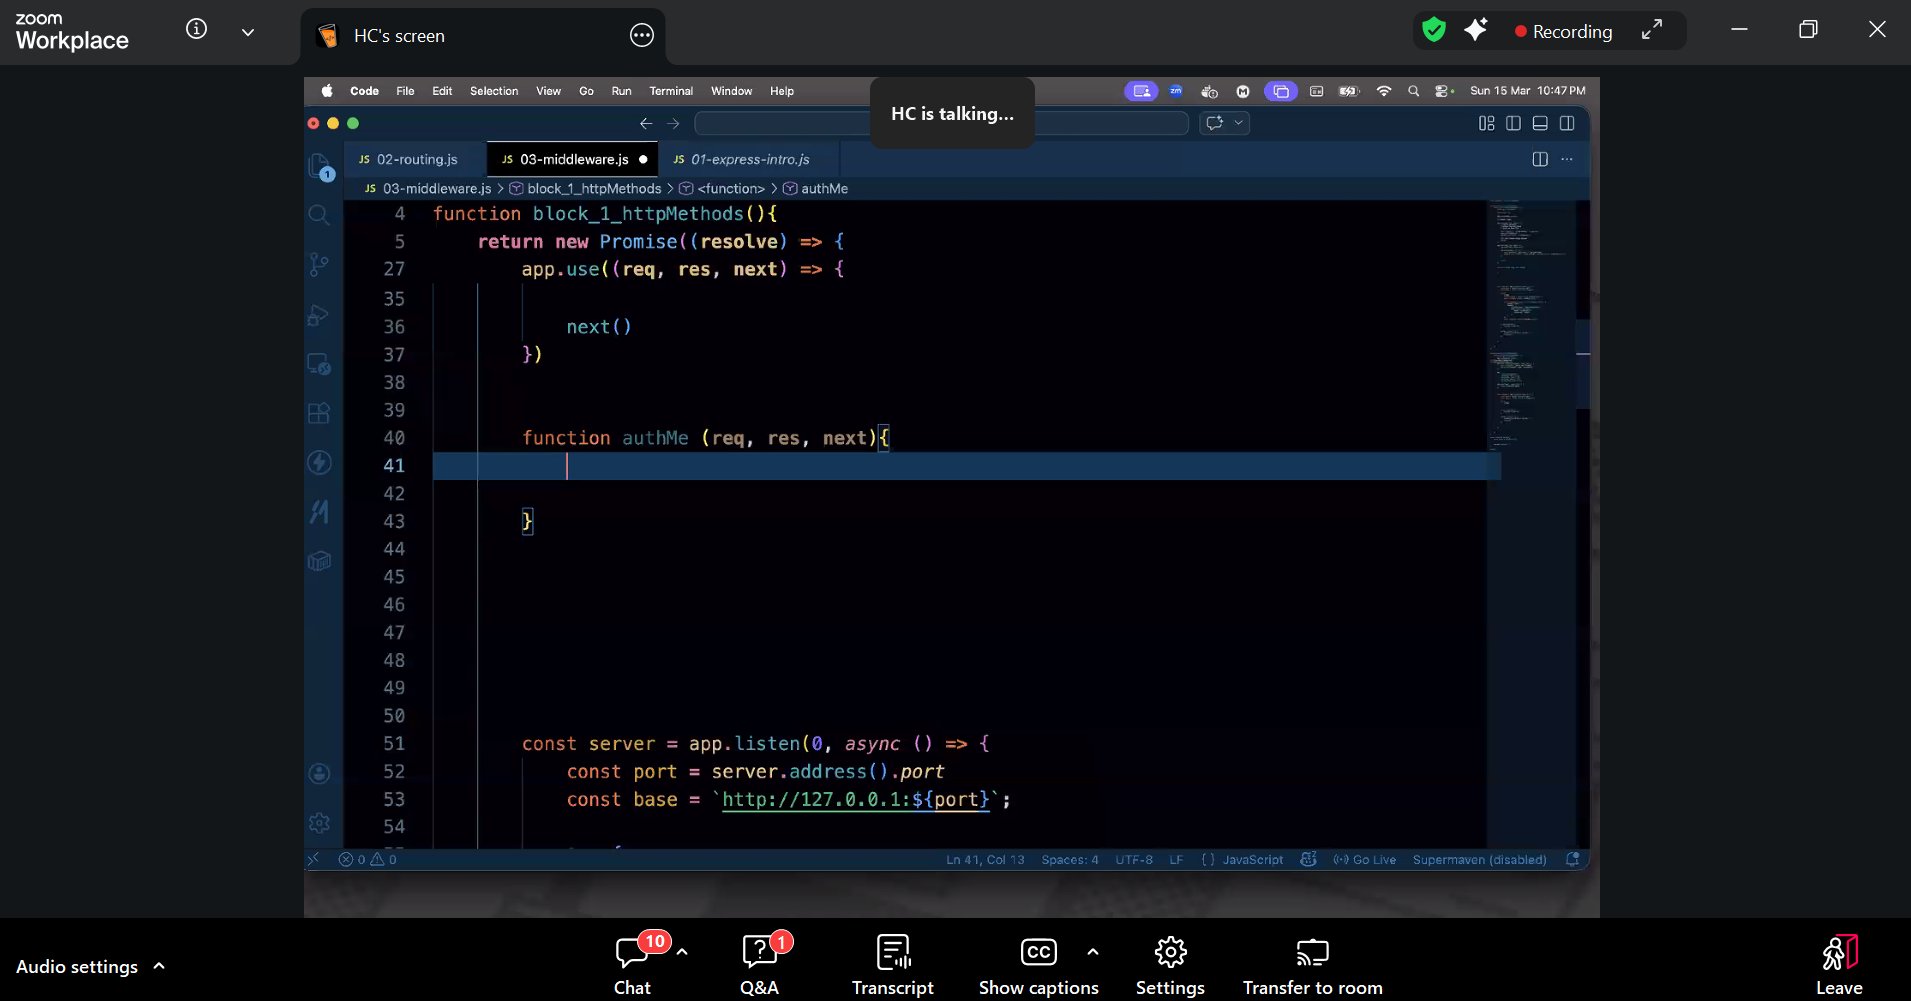Open the caption options chevron
The image size is (1911, 1001).
[1093, 952]
